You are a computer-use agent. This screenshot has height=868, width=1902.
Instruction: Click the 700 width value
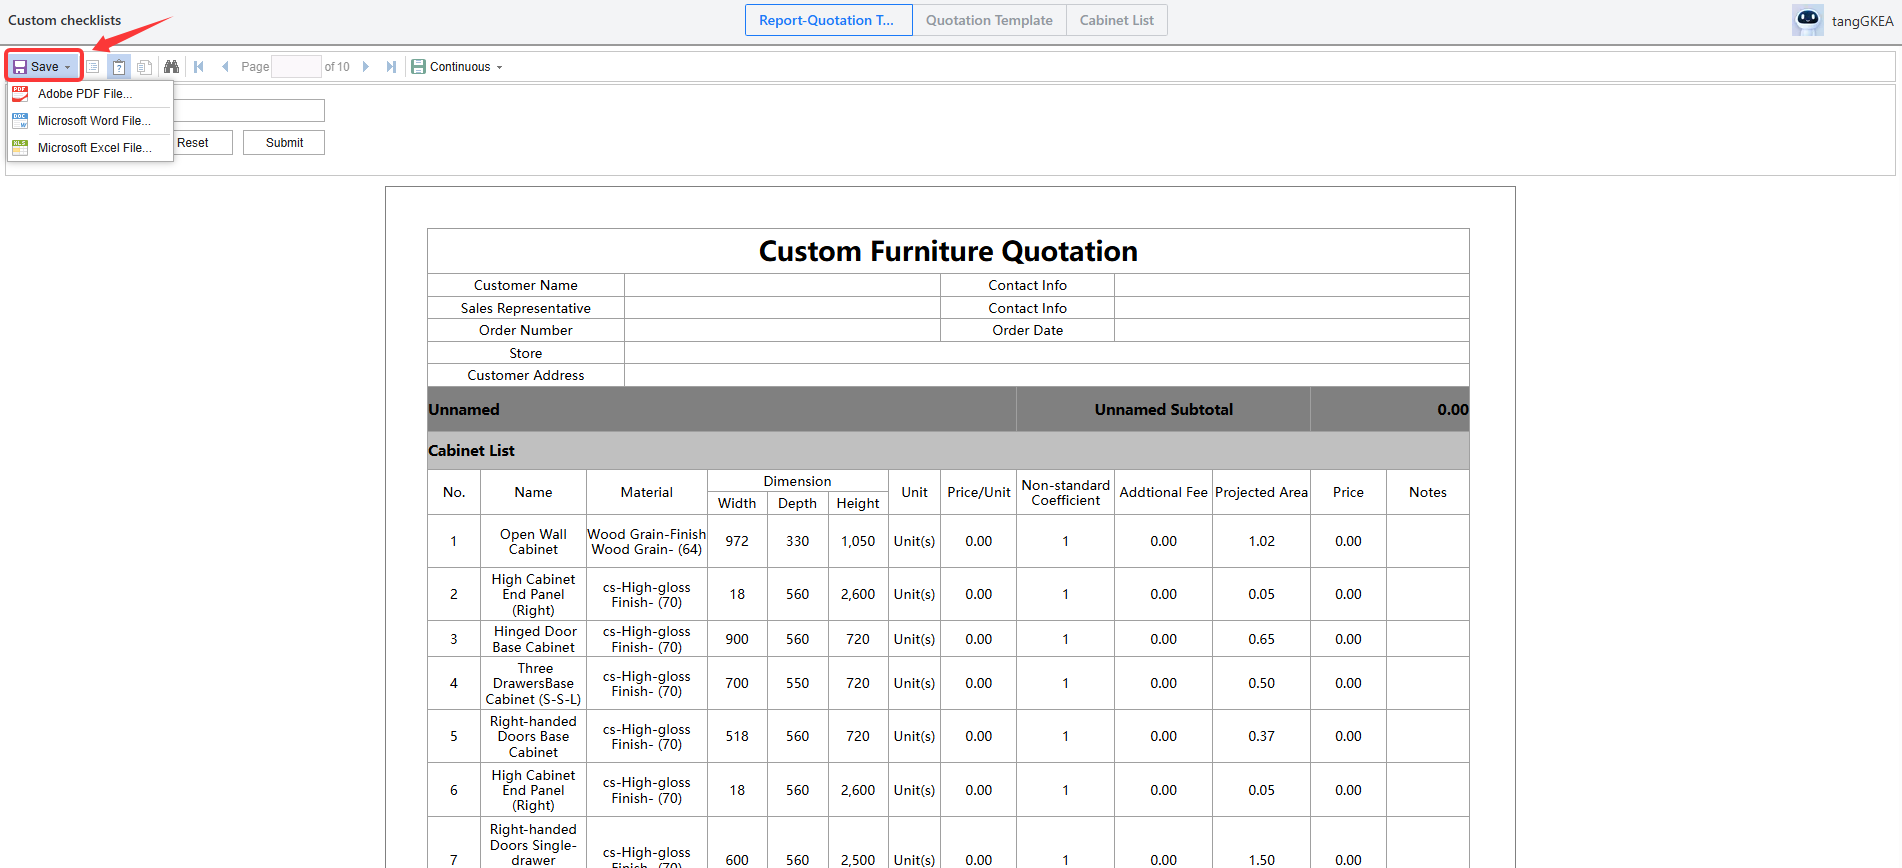[737, 683]
